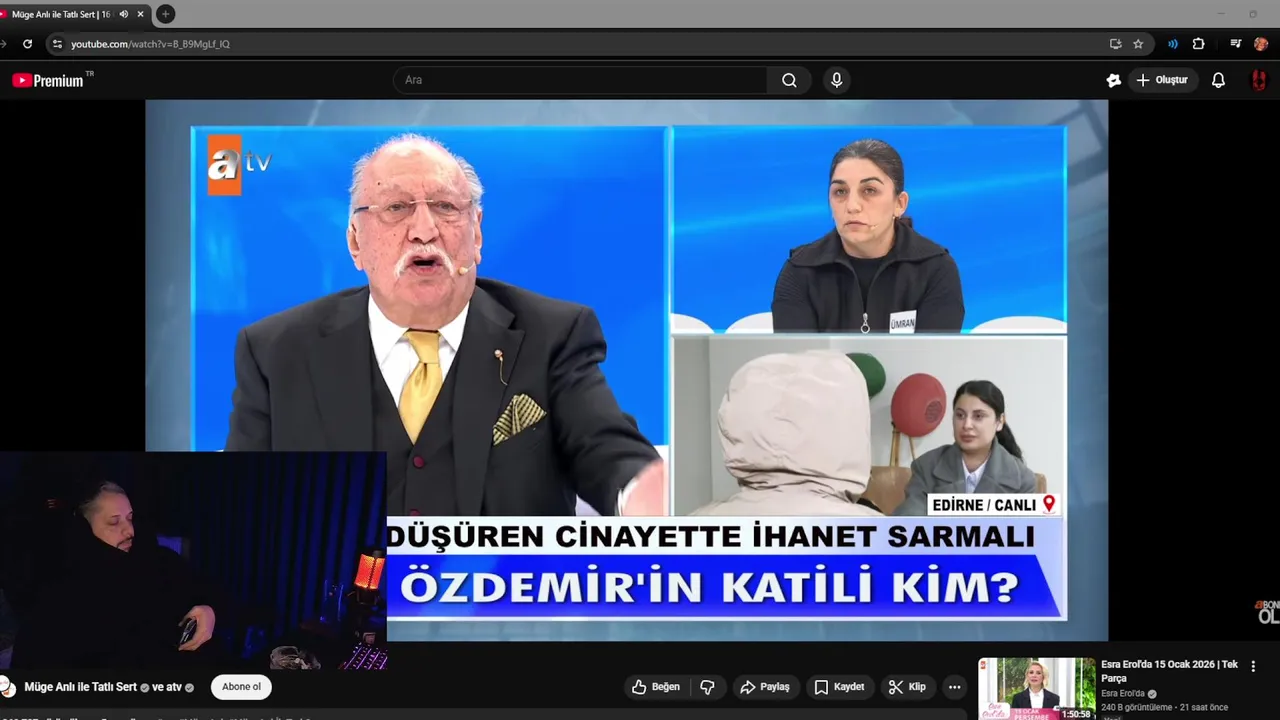Focus the Ara search field
This screenshot has height=720, width=1280.
click(581, 80)
